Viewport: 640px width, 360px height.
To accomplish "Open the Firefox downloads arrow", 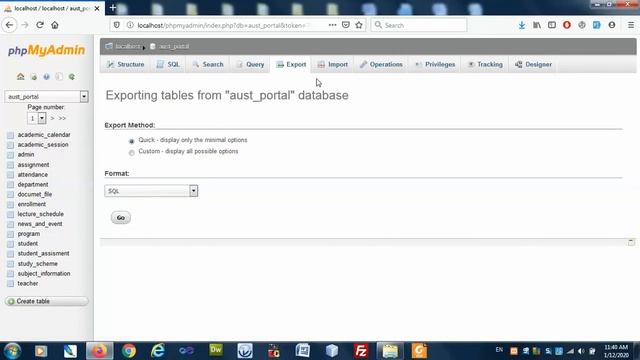I will (x=522, y=25).
